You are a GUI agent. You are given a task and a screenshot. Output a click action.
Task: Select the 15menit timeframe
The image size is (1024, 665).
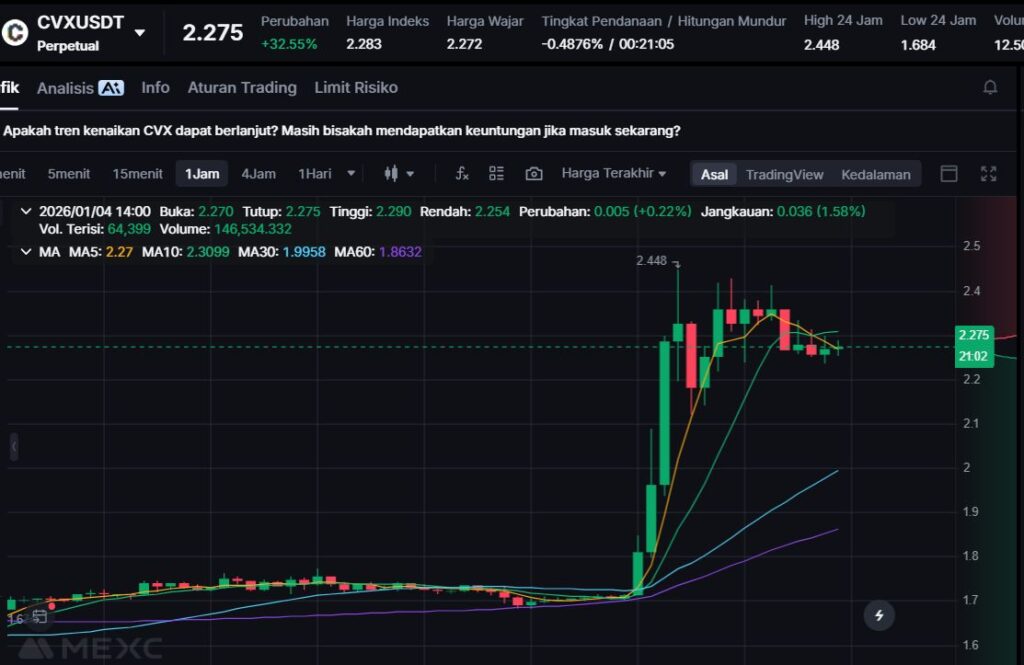click(137, 174)
